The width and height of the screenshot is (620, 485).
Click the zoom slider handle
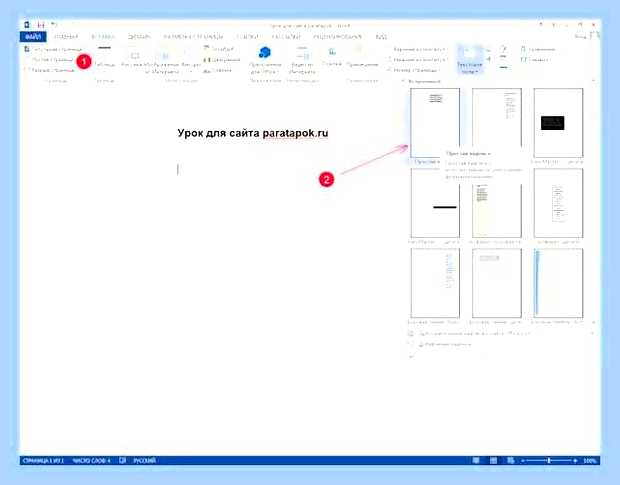pos(549,461)
